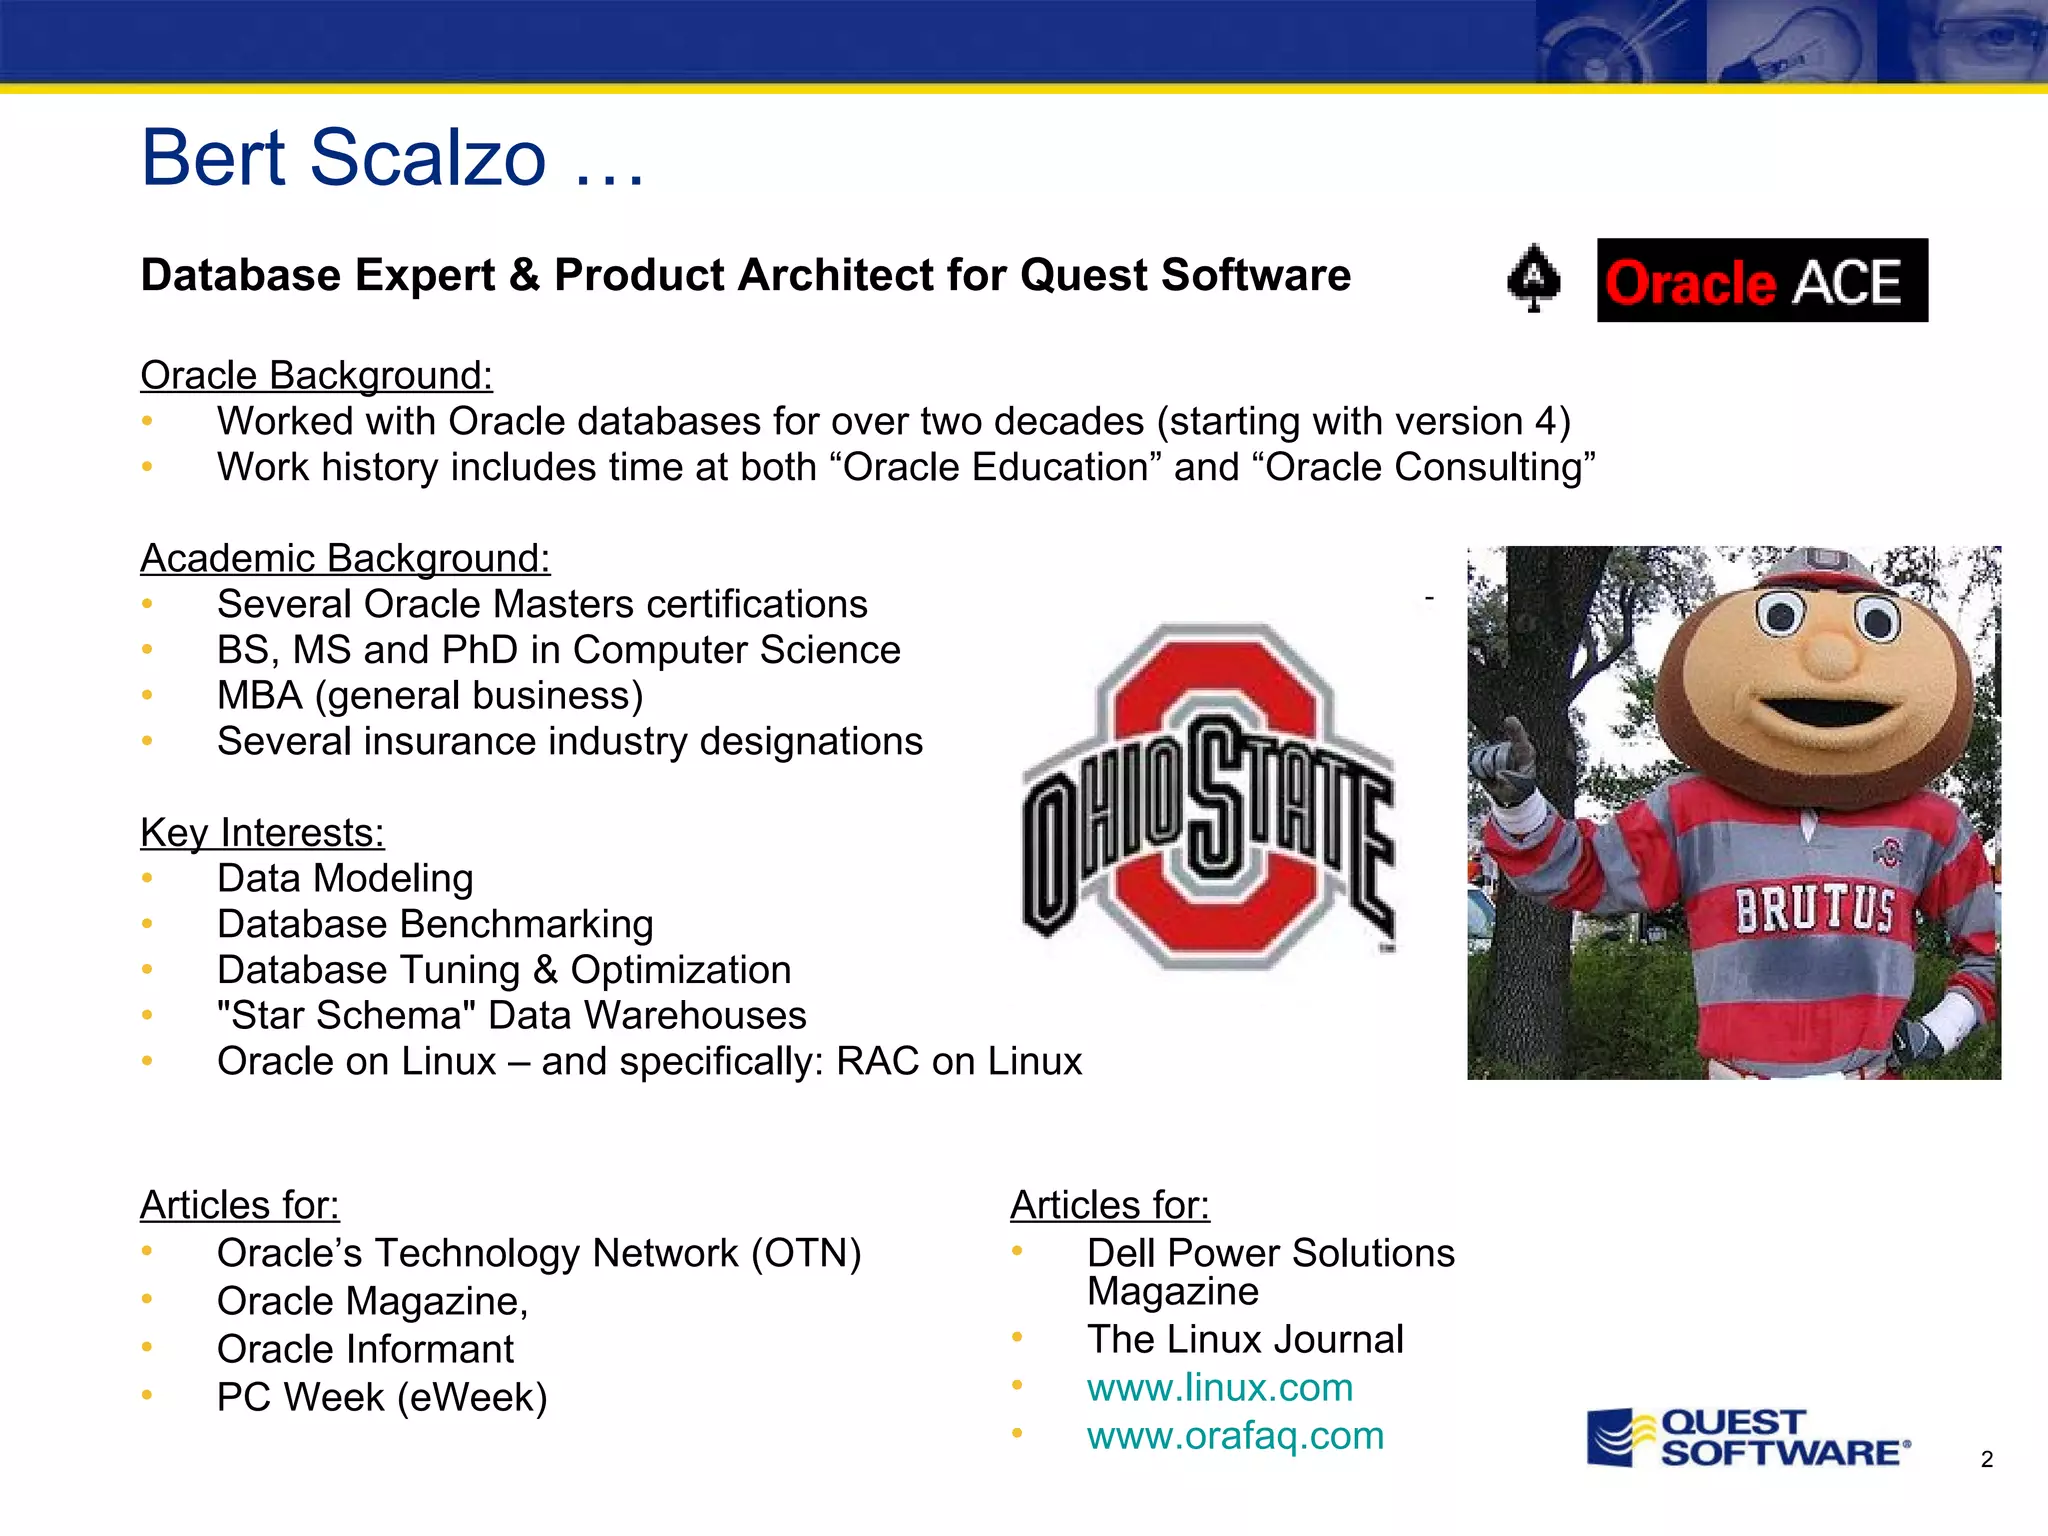Click the Dell Power Solutions Magazine text
The image size is (2048, 1536).
(x=1270, y=1271)
